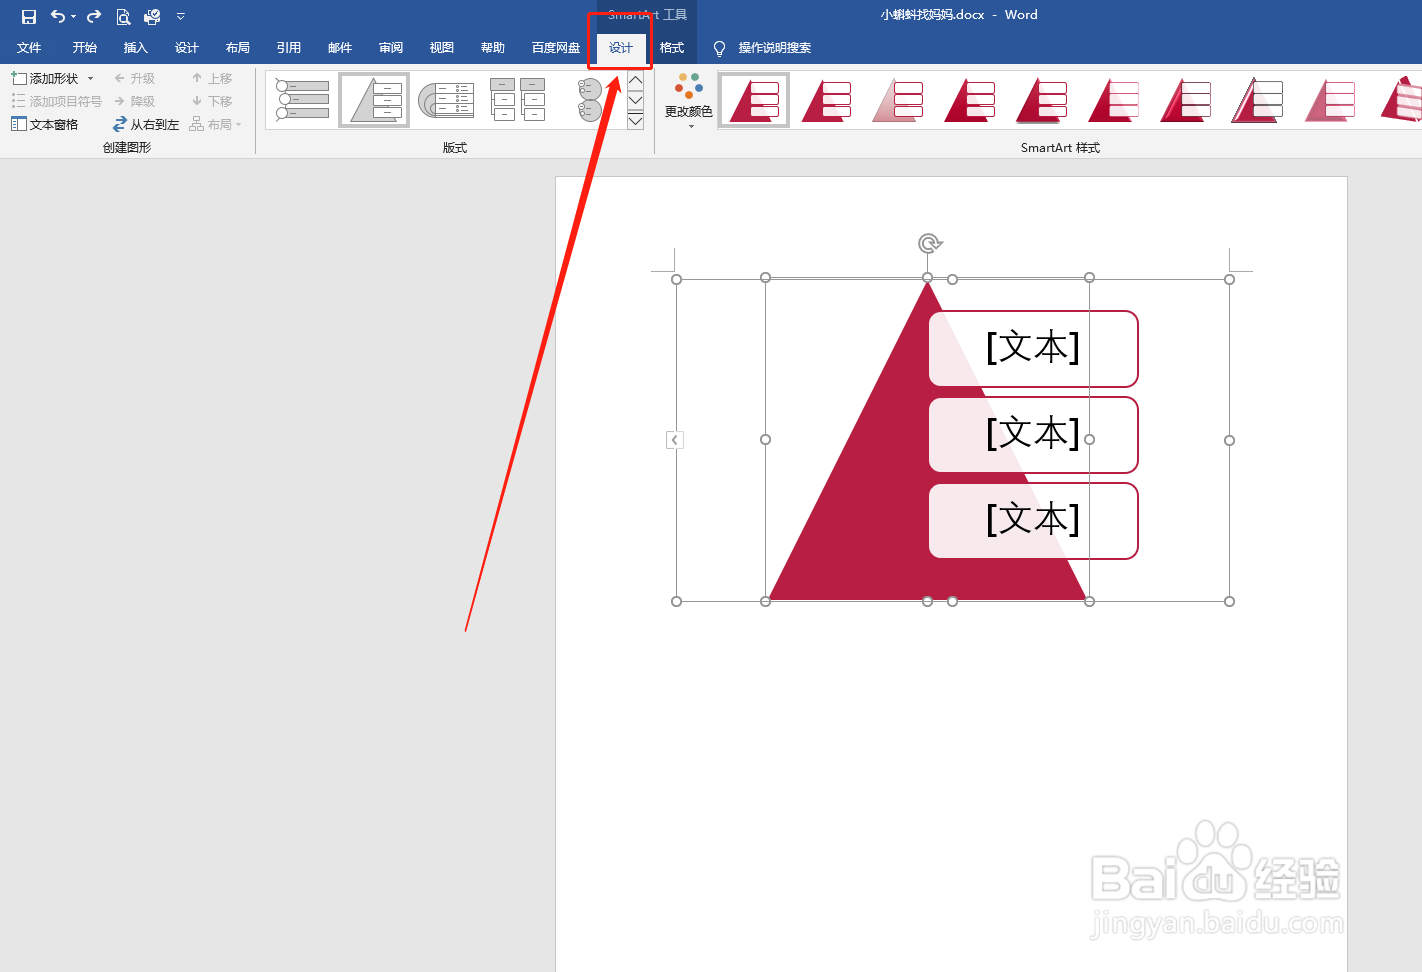Open the 帮助 ribbon tab
Viewport: 1422px width, 972px height.
click(x=493, y=48)
